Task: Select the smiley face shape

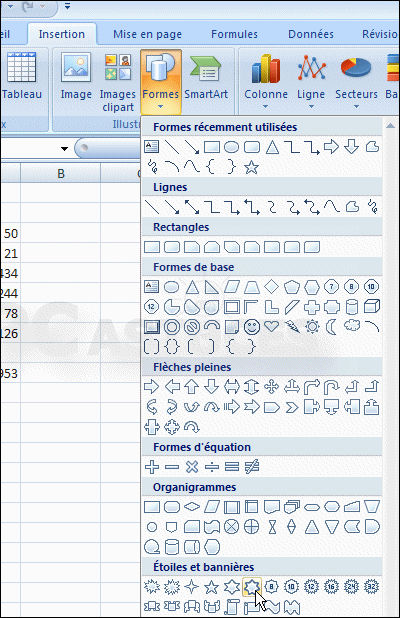Action: coord(252,327)
